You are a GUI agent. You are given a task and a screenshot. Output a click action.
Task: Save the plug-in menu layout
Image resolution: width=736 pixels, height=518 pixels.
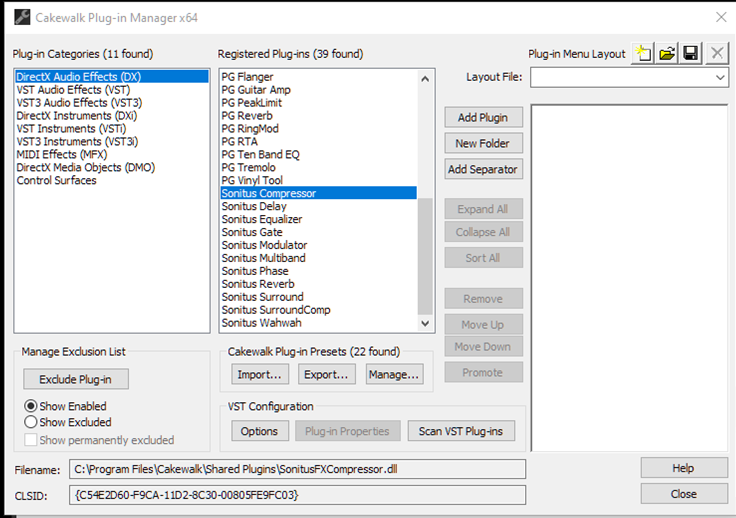(x=691, y=54)
